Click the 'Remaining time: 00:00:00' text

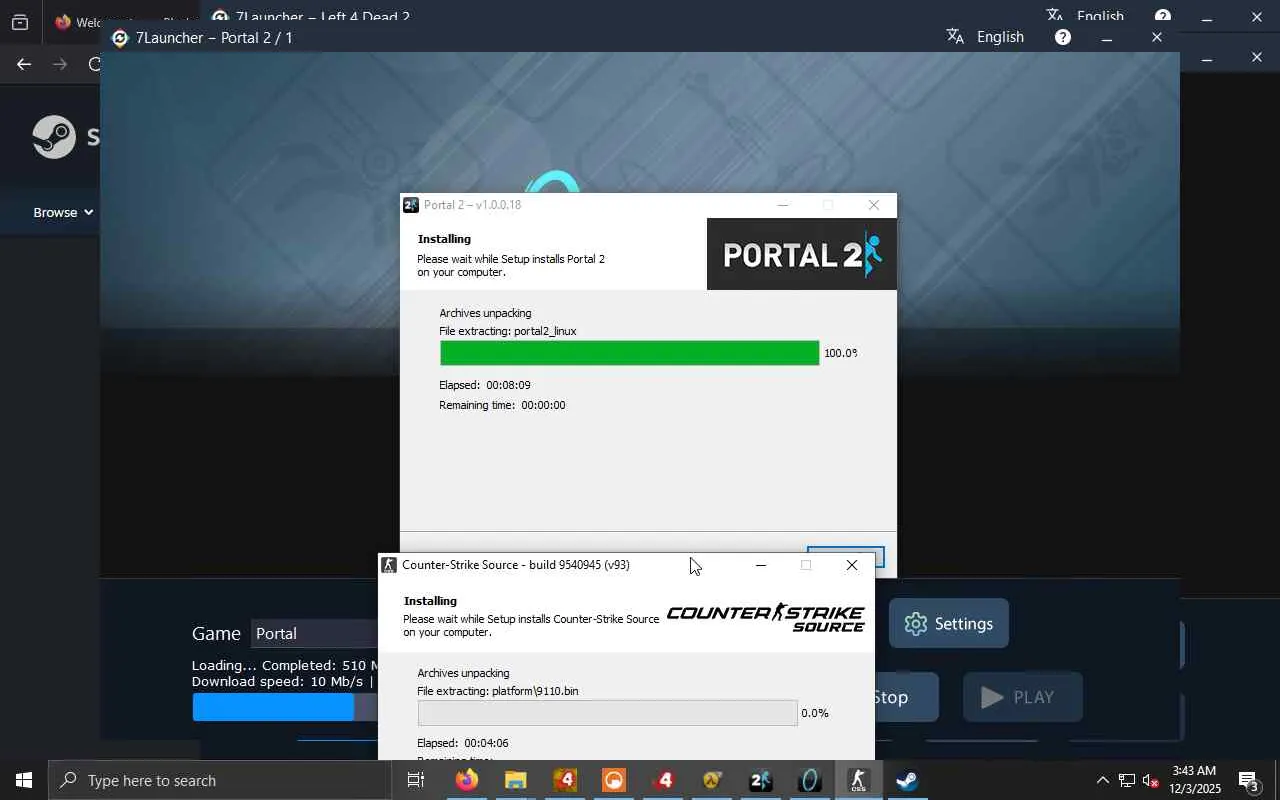click(x=502, y=405)
